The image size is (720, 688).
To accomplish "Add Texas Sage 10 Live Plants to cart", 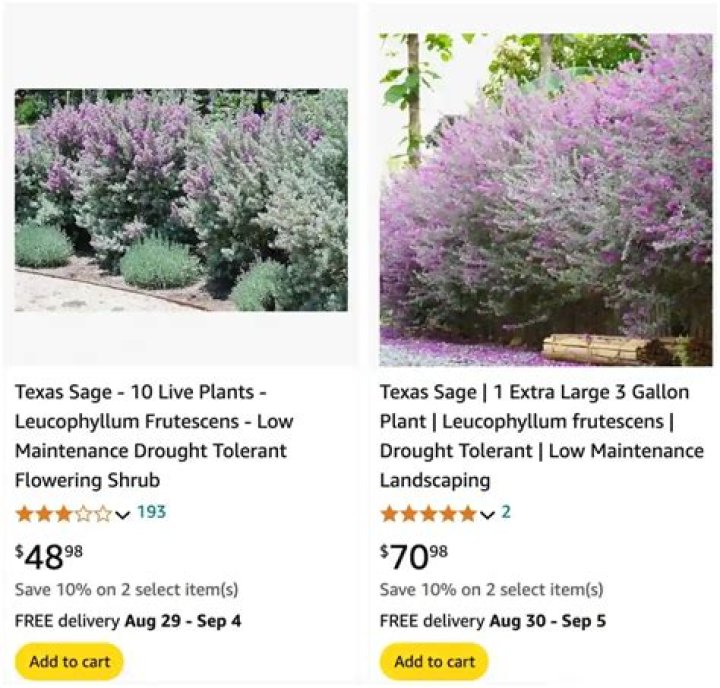I will pos(69,661).
